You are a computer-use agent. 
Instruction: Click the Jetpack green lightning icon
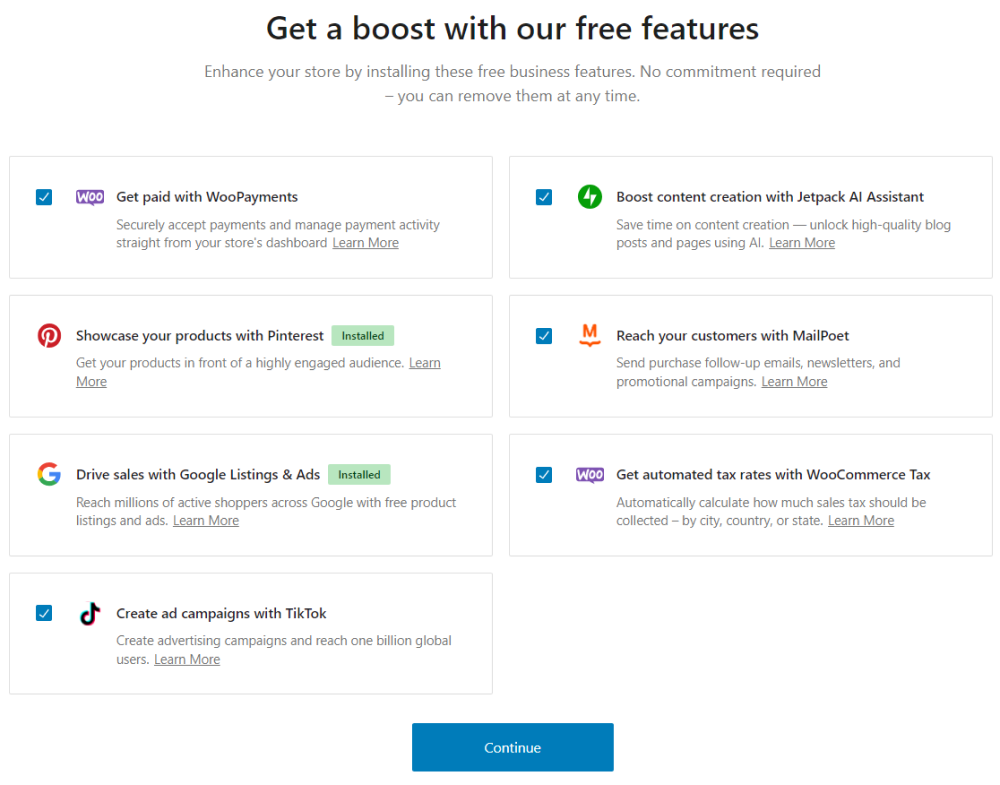point(590,196)
